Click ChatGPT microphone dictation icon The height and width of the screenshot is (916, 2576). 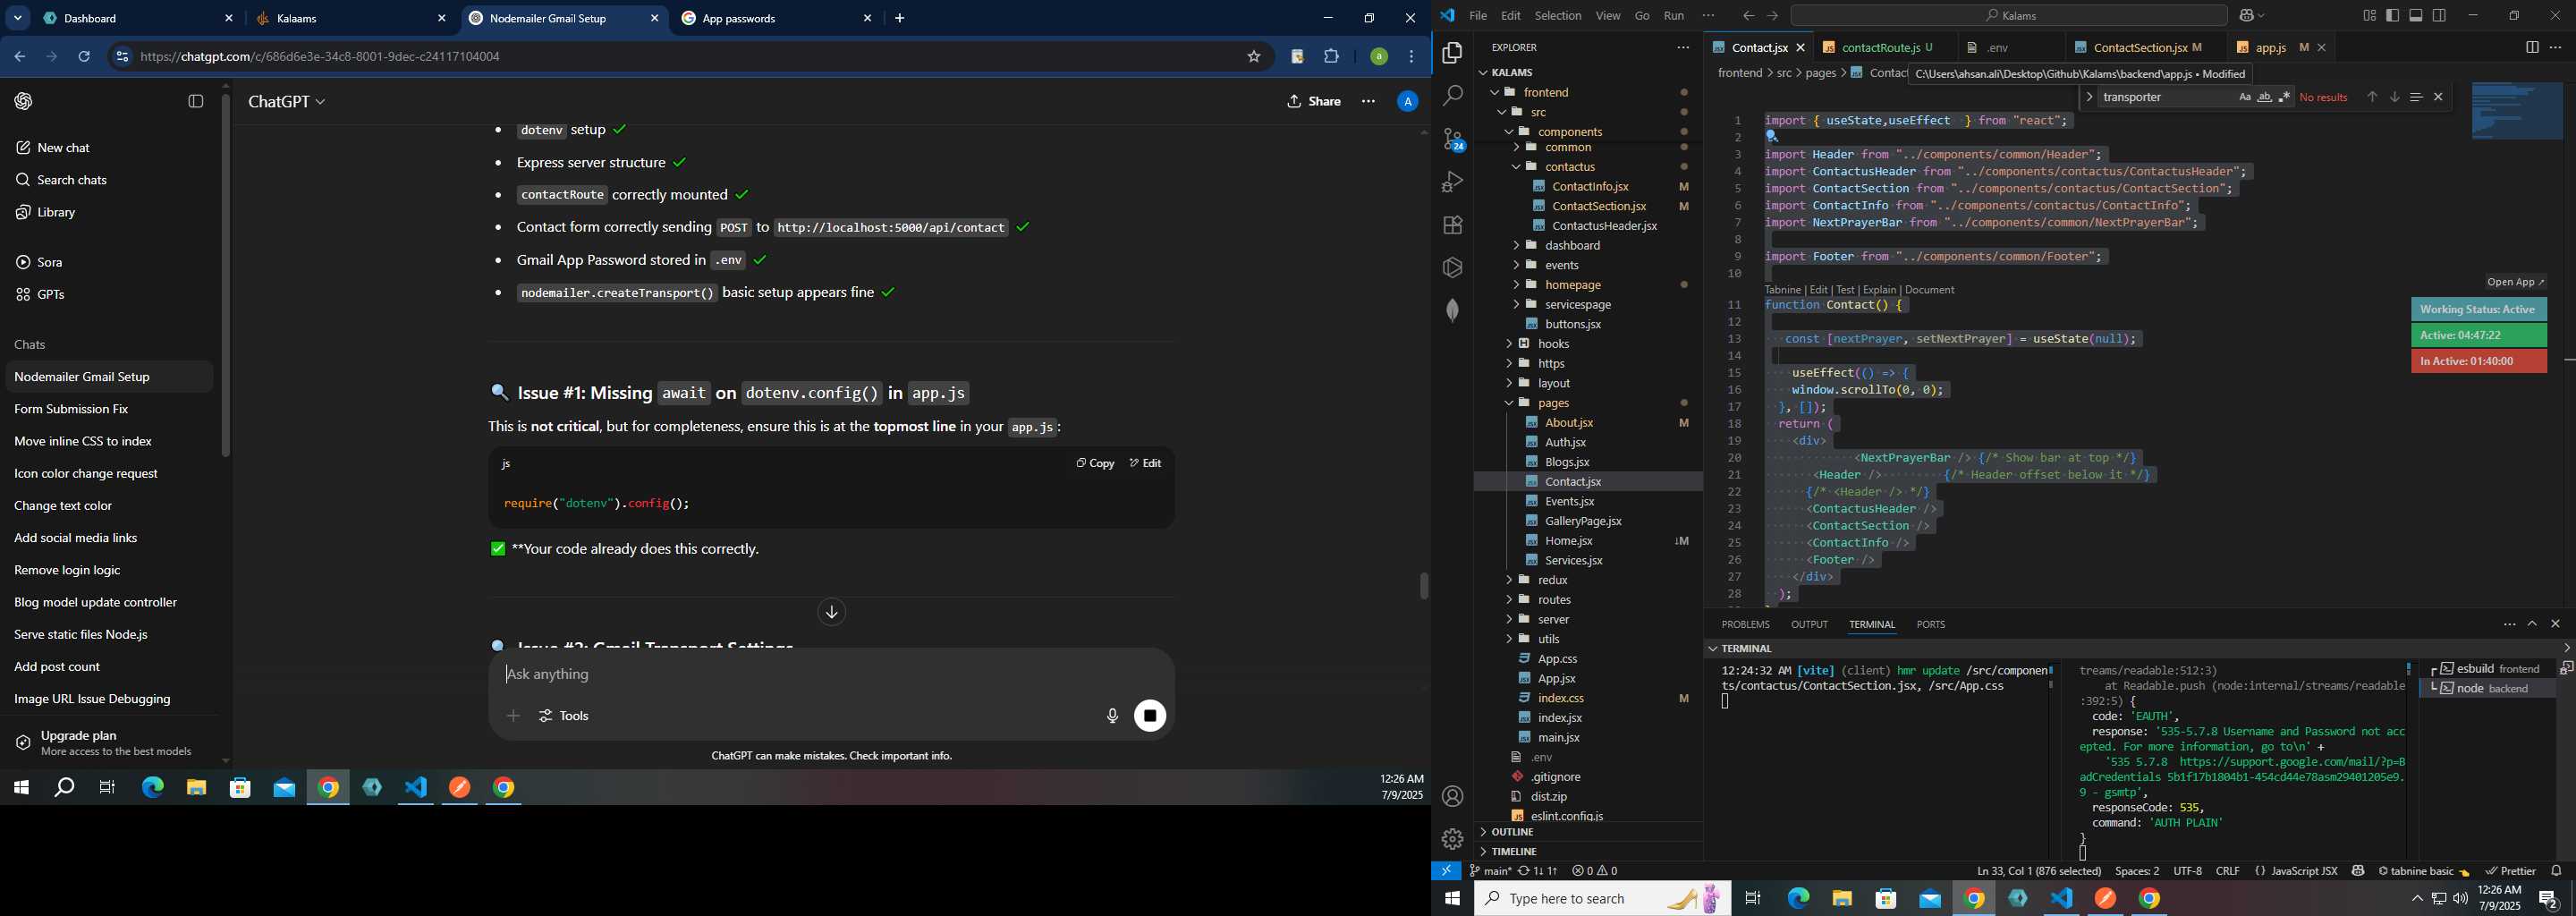(x=1111, y=716)
